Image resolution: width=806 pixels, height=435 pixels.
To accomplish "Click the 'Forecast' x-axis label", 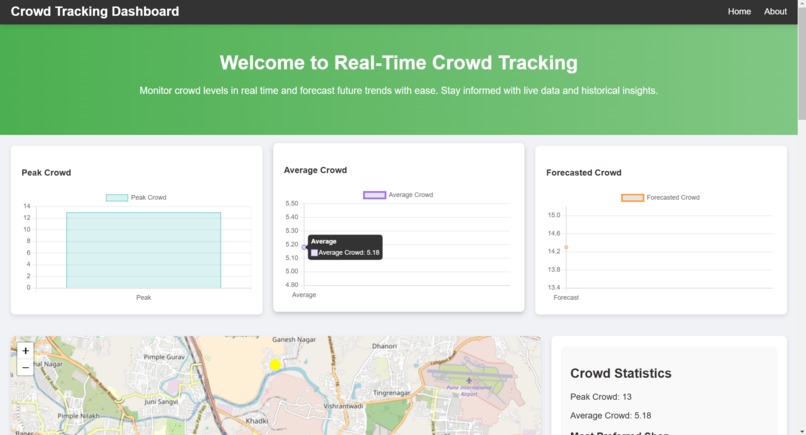I will coord(566,298).
